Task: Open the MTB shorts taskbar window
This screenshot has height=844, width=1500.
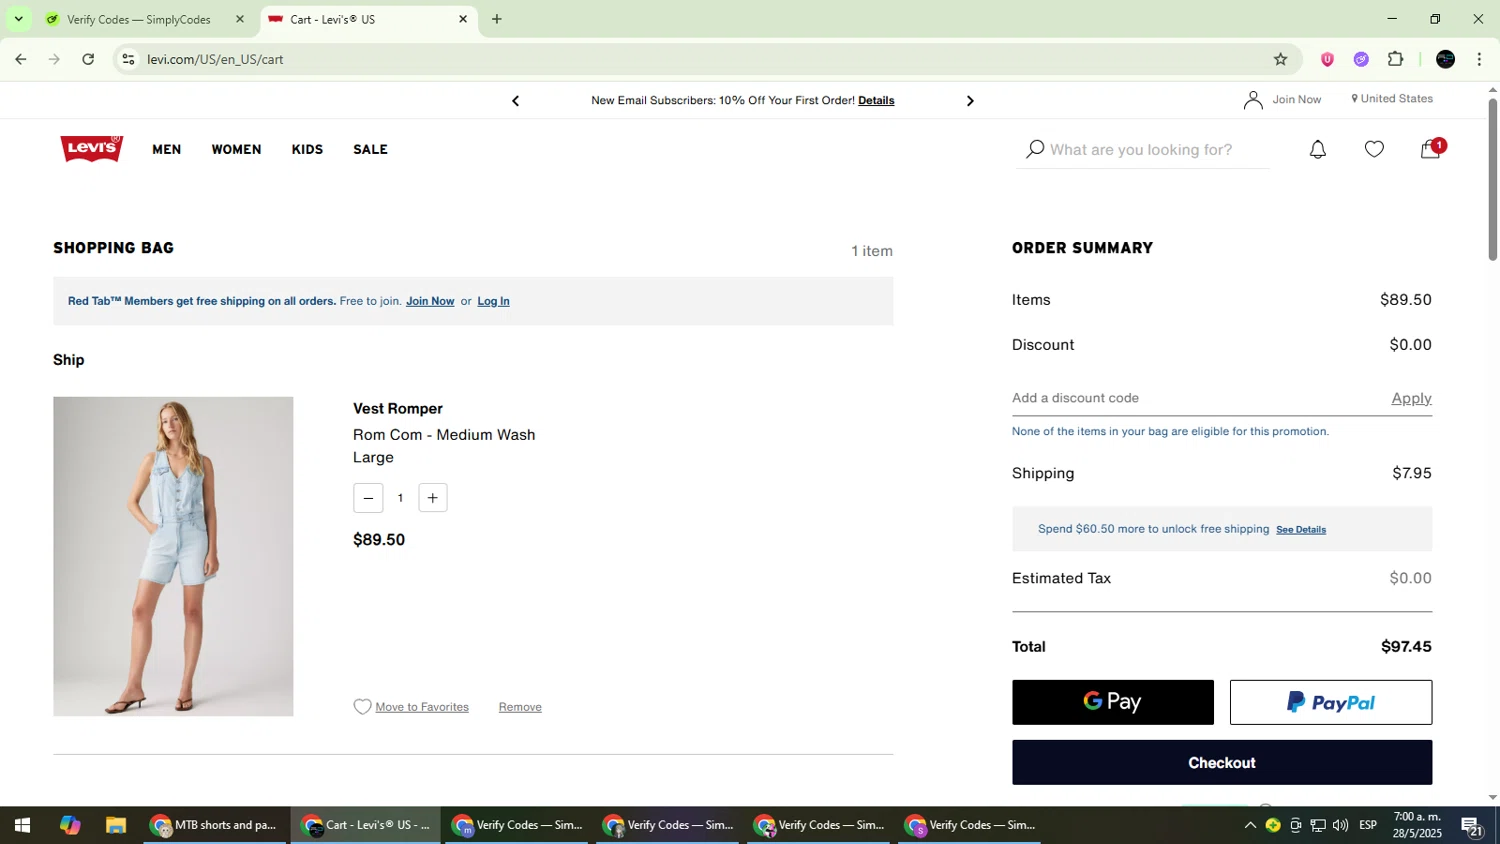Action: [x=214, y=825]
